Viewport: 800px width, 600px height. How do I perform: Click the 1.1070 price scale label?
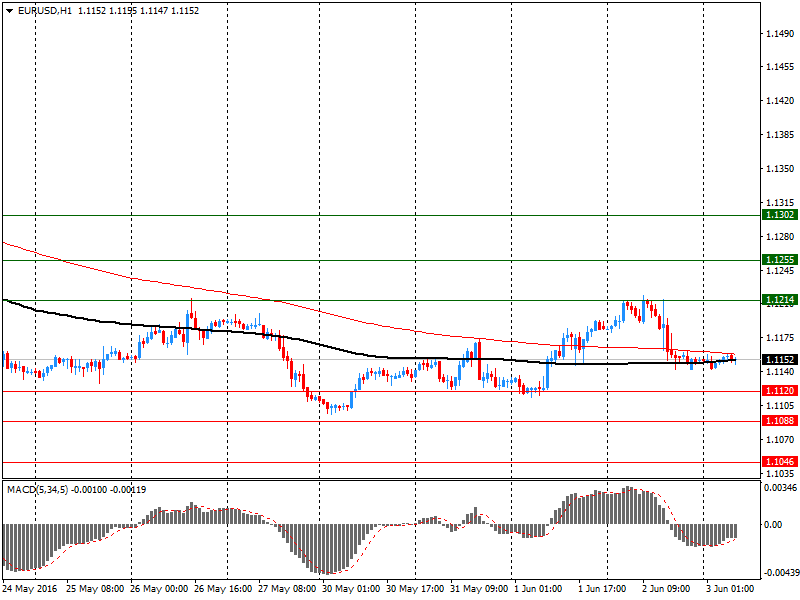coord(780,439)
